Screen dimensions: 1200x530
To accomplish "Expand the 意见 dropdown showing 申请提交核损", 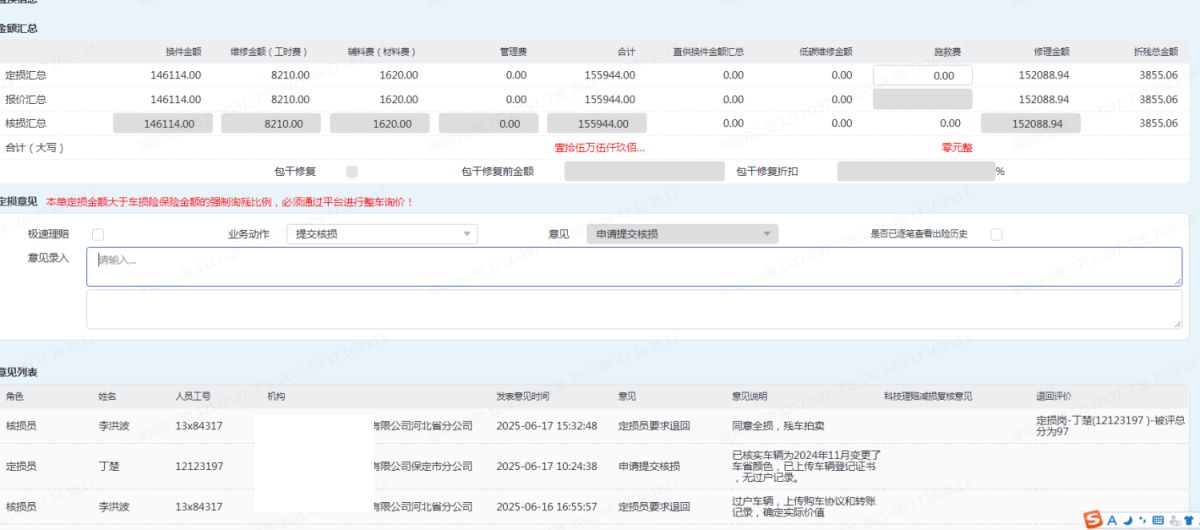I will coord(681,234).
